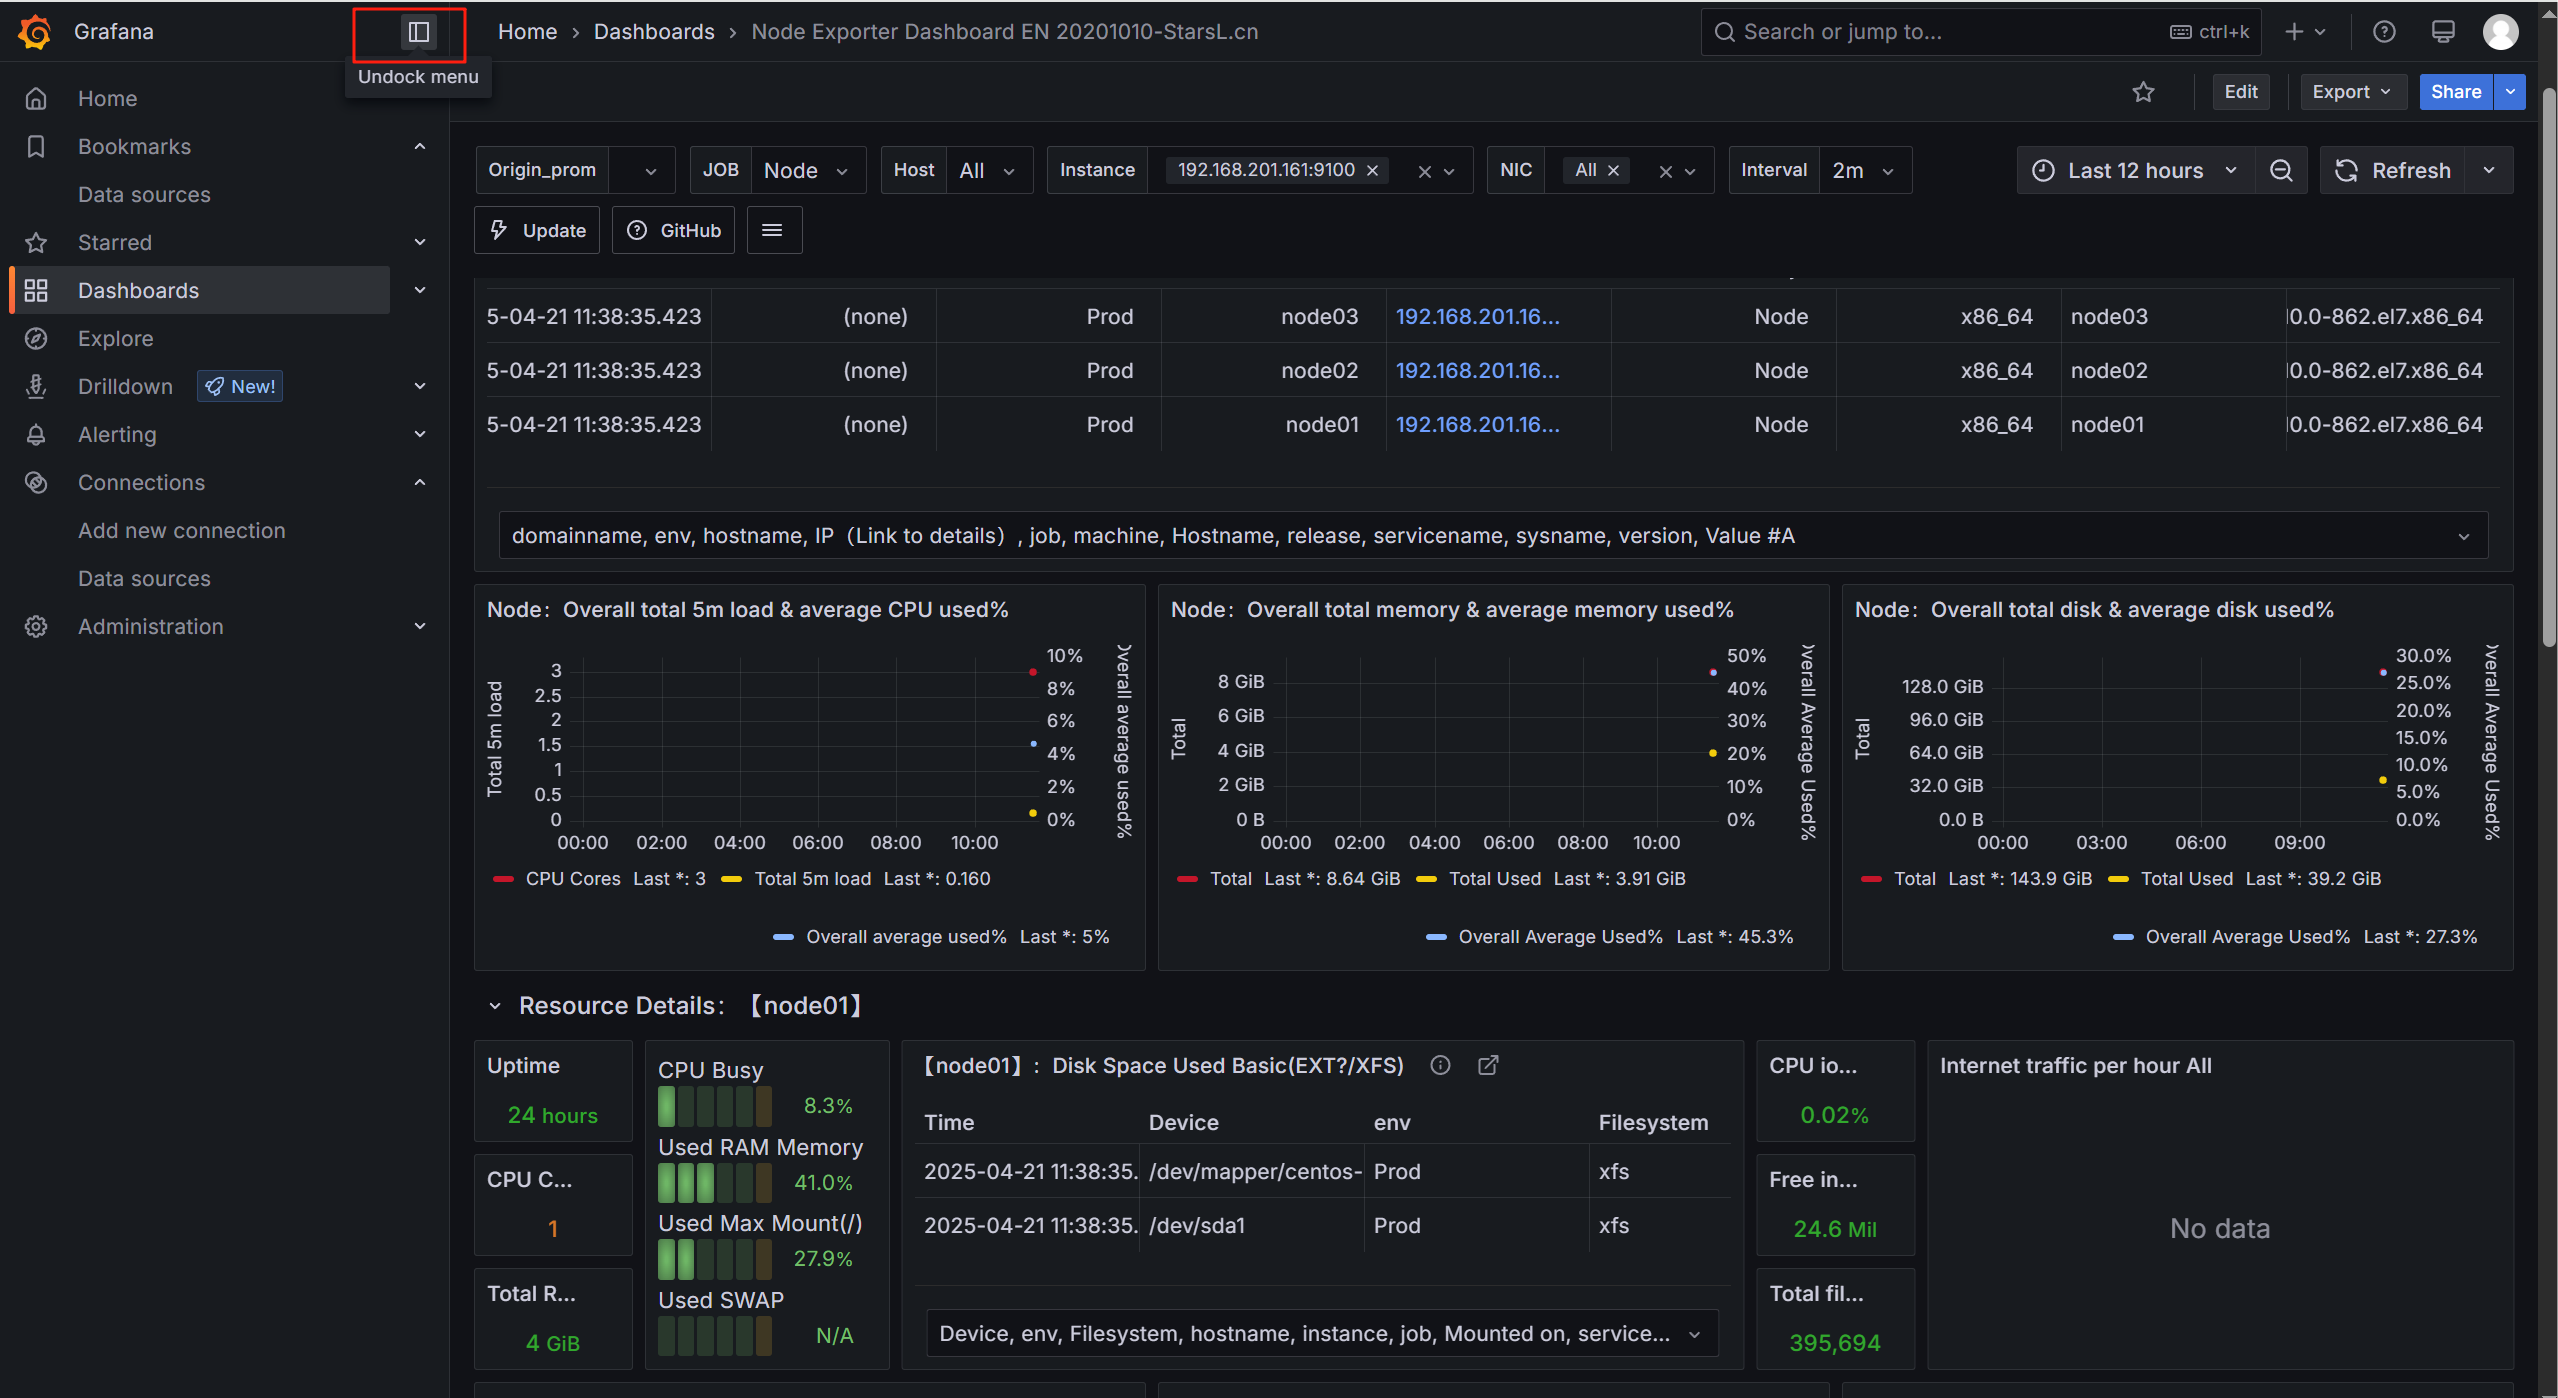The height and width of the screenshot is (1398, 2558).
Task: Open the user profile avatar
Action: [2501, 32]
